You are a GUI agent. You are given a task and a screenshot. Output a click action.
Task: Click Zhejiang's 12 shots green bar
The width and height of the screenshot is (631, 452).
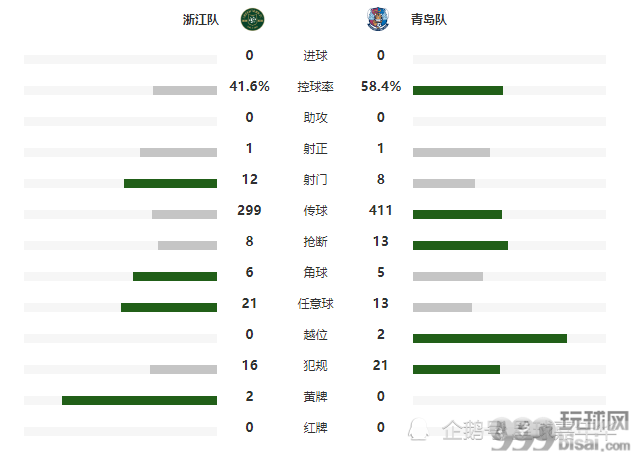pos(170,184)
